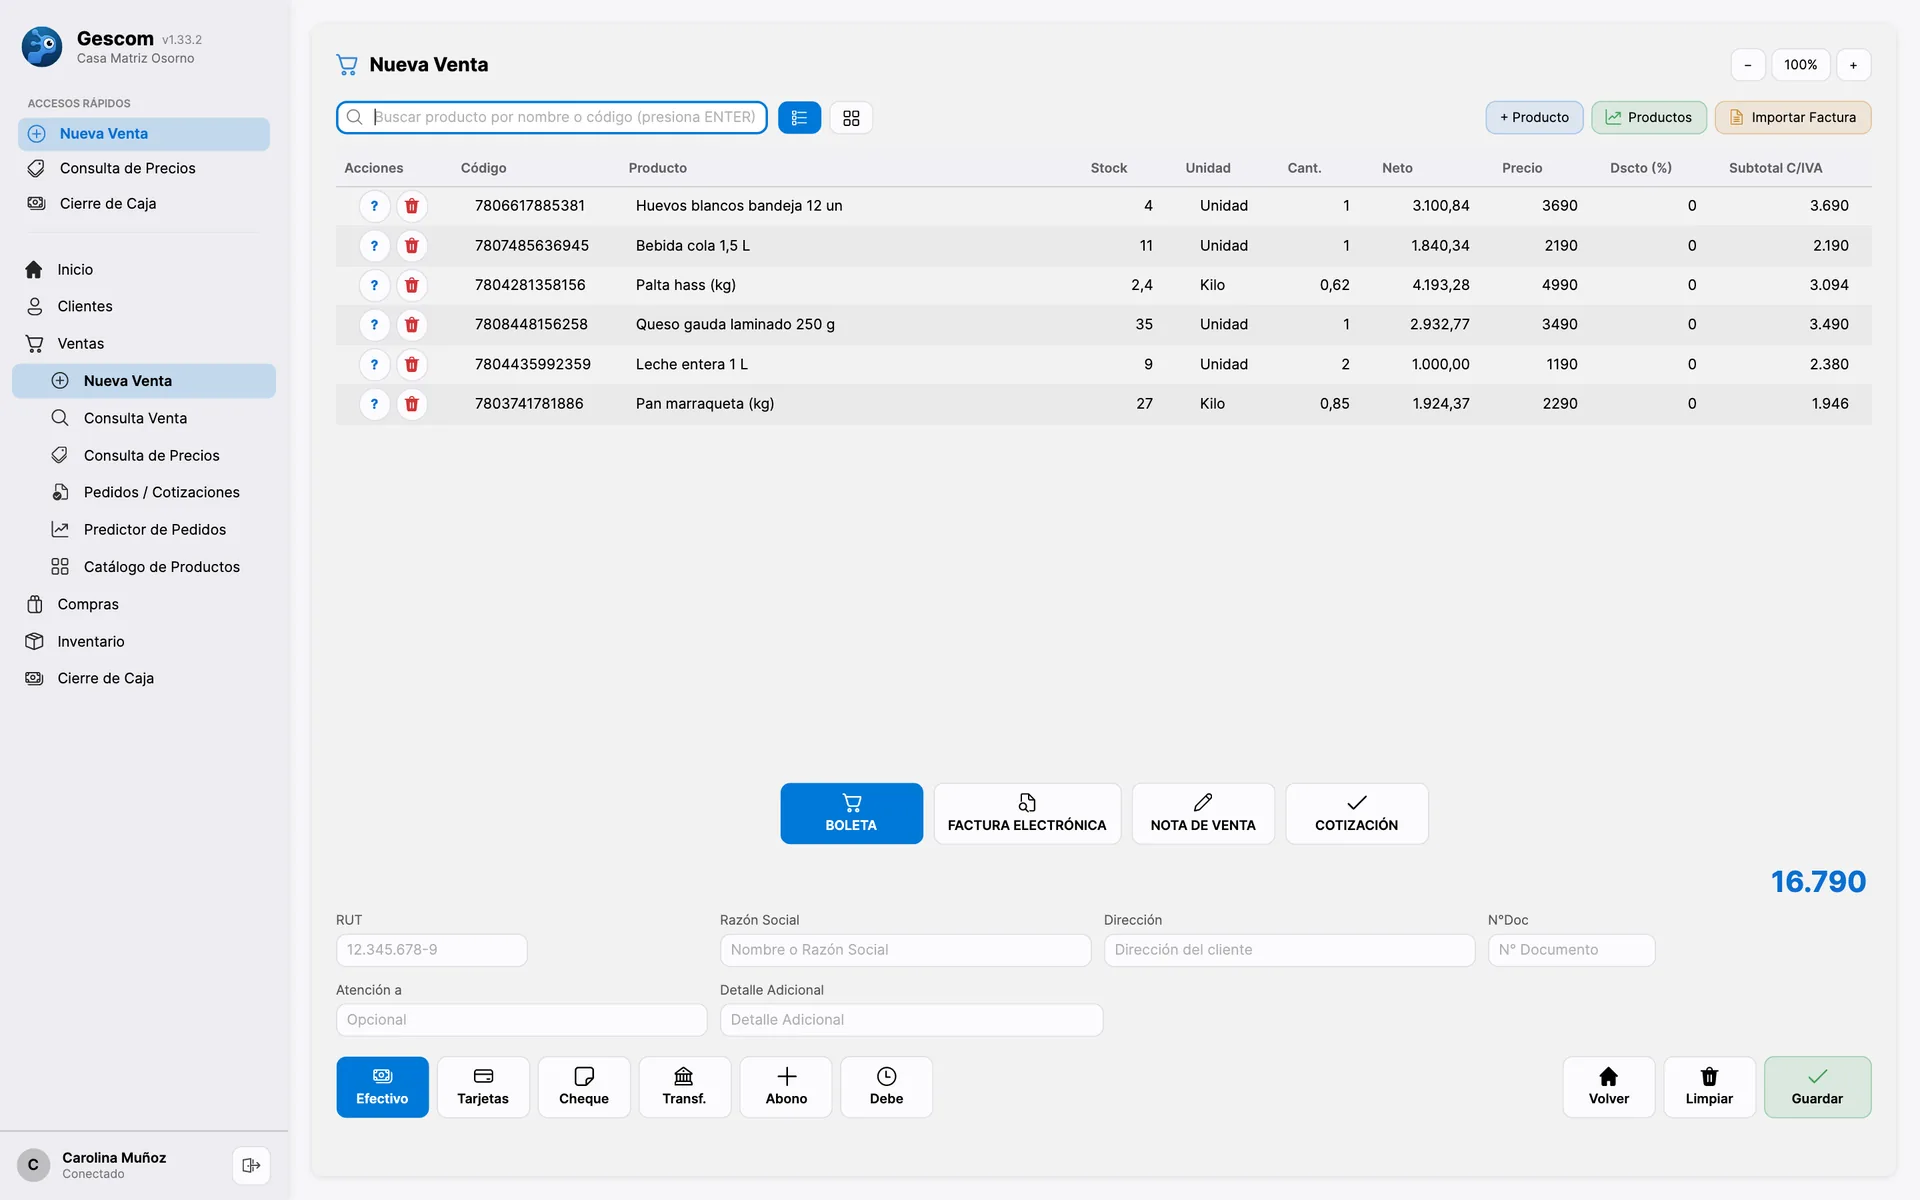
Task: Click Importar Factura button
Action: click(1793, 118)
